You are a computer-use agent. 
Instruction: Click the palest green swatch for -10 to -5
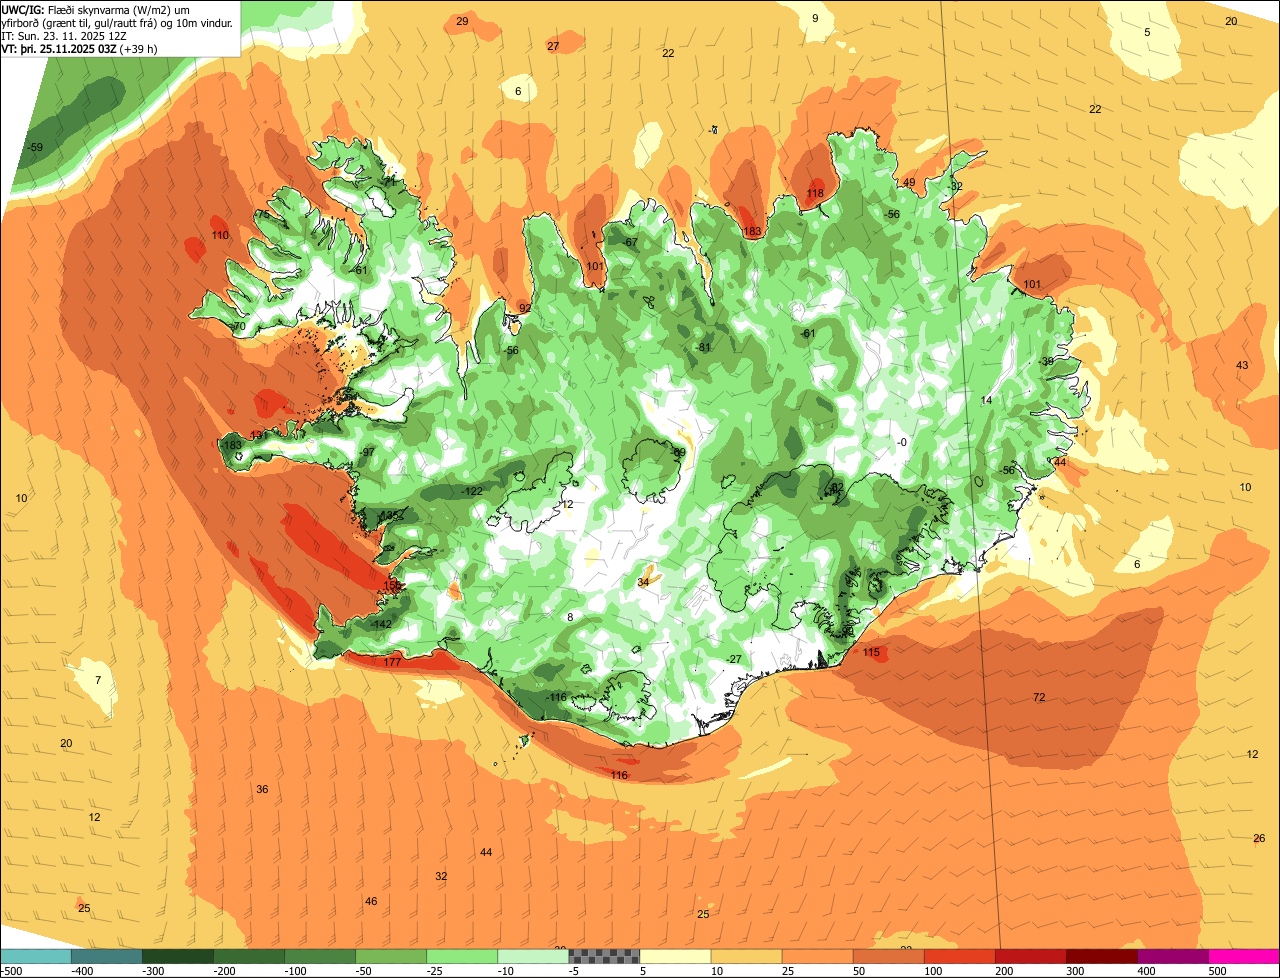coord(534,956)
